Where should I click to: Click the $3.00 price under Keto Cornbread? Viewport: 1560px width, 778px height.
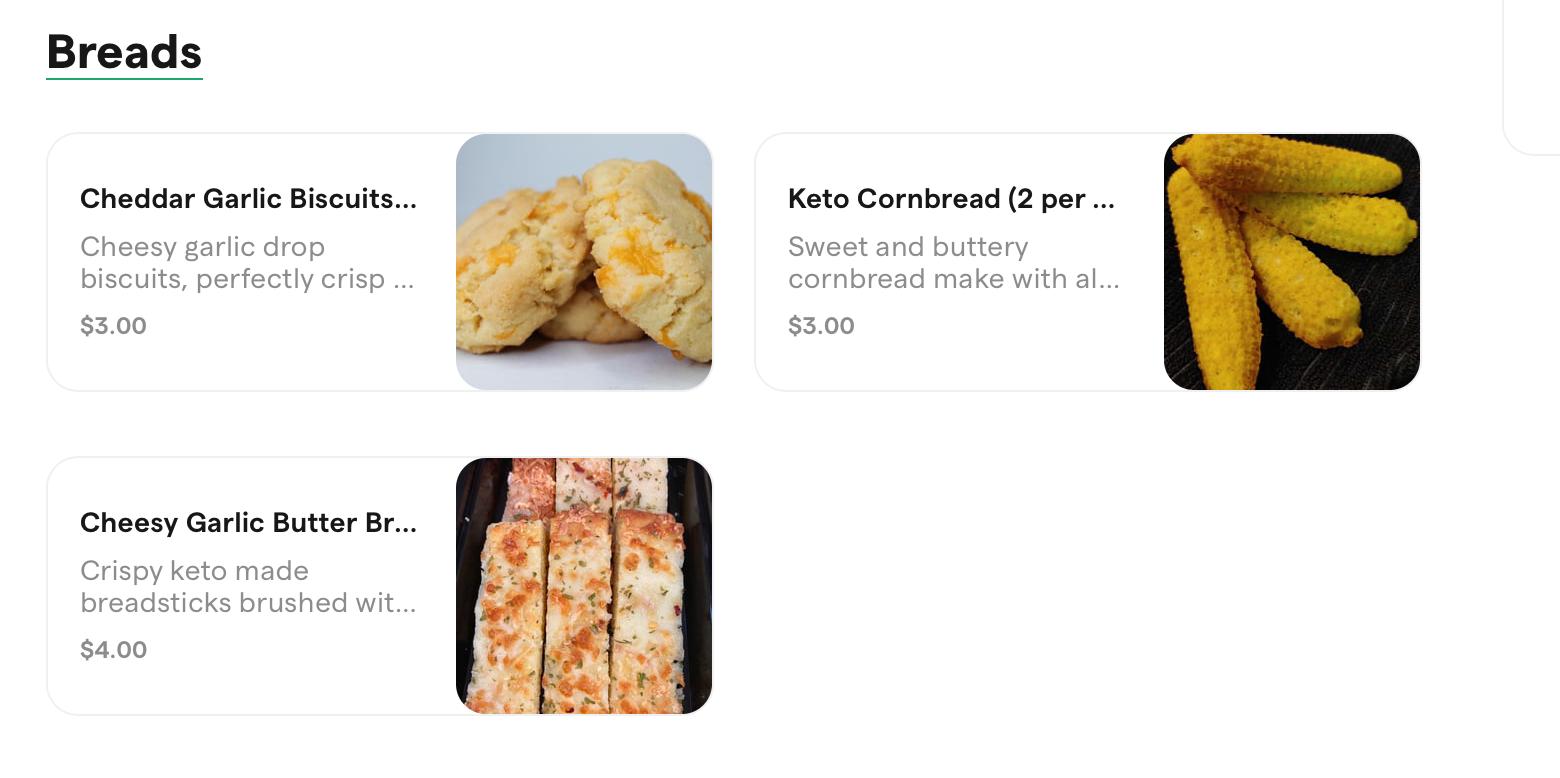tap(821, 326)
